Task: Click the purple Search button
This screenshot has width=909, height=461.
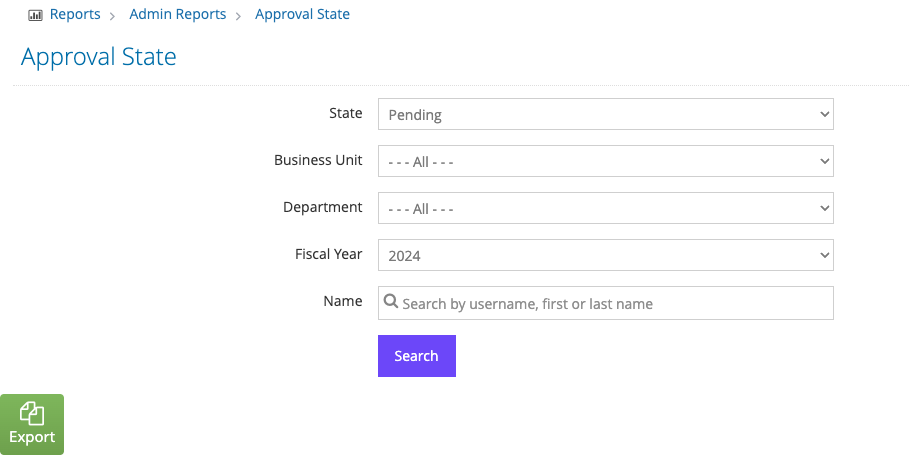Action: point(417,356)
